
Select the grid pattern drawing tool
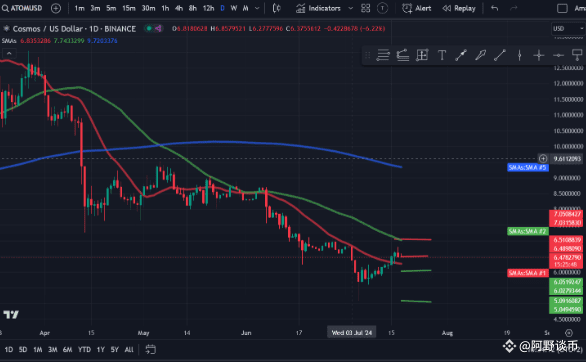click(x=422, y=55)
